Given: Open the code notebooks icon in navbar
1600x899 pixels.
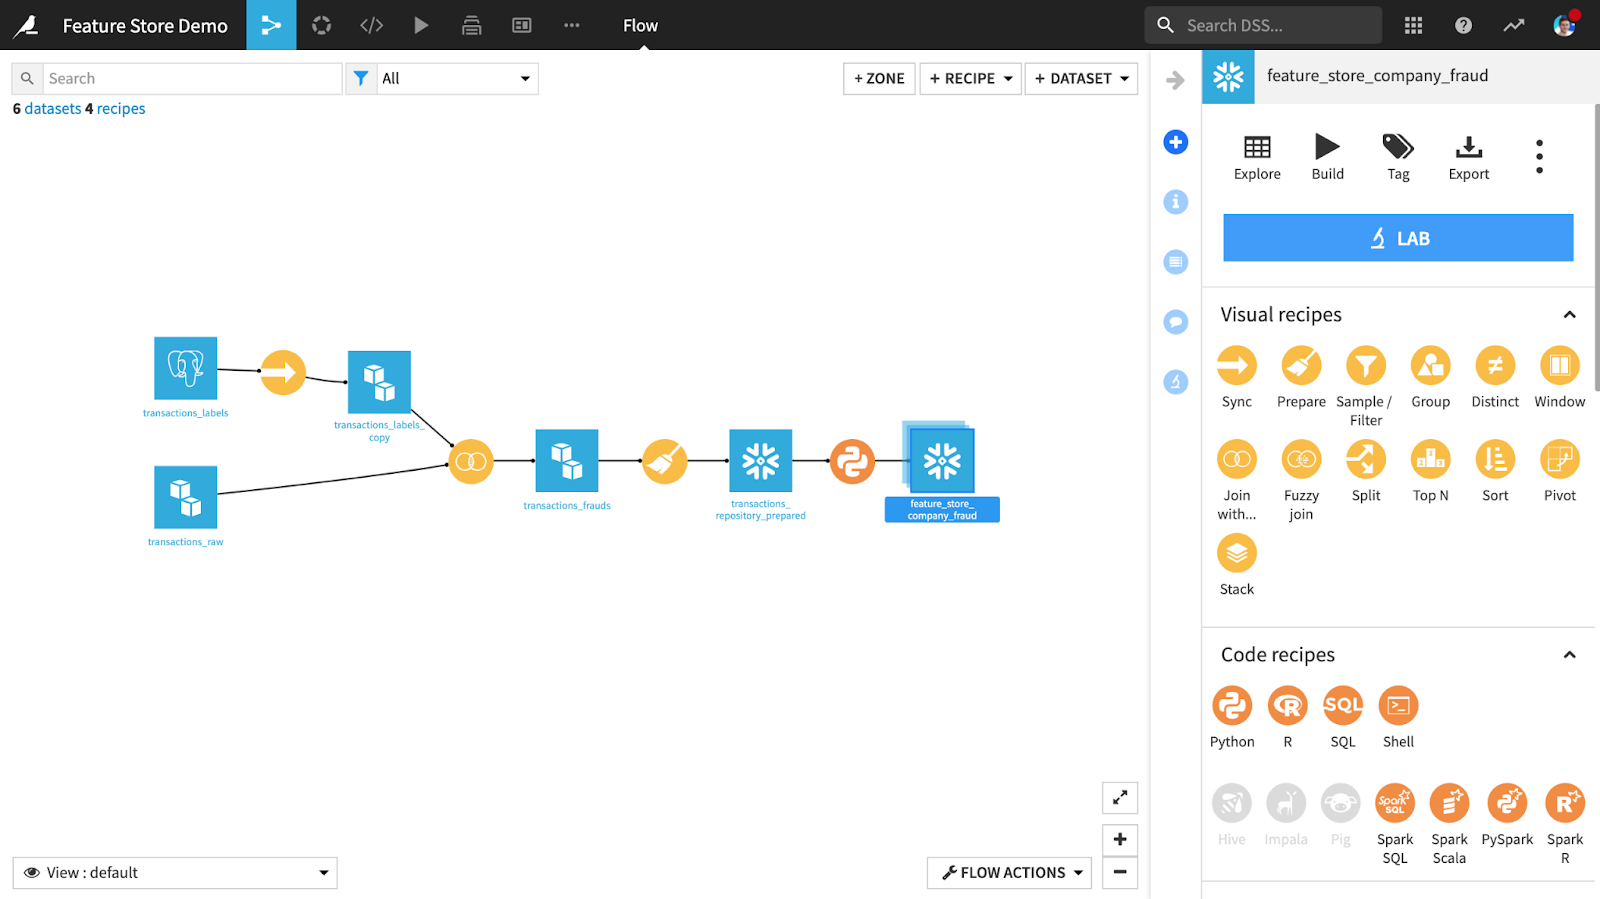Looking at the screenshot, I should [371, 25].
